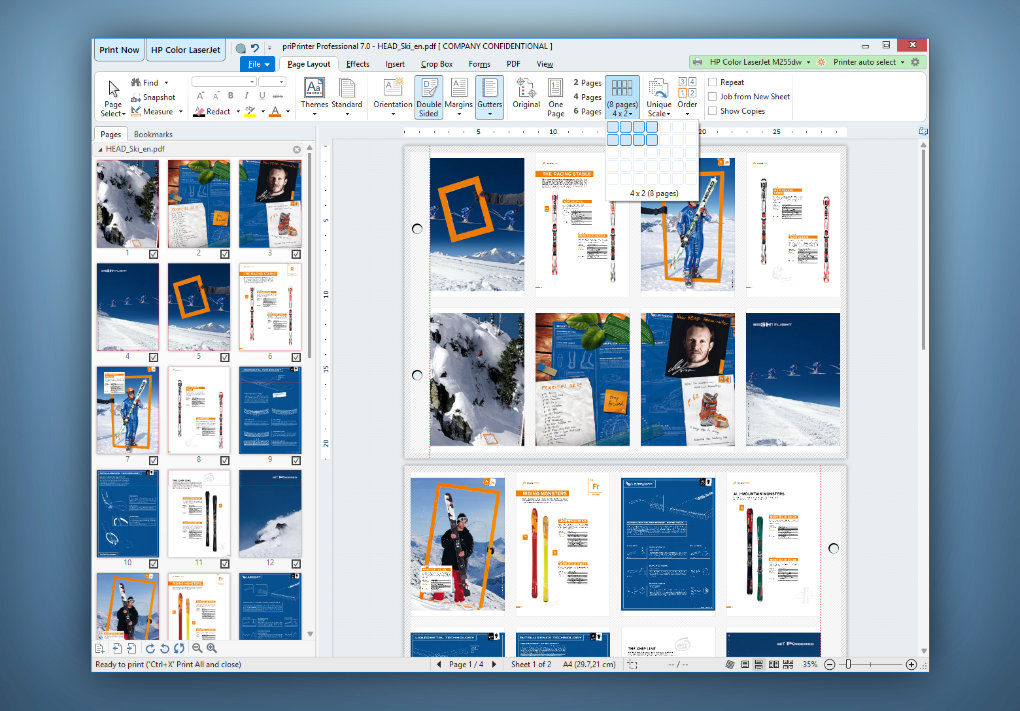1020x711 pixels.
Task: Open the Themes gallery
Action: point(314,97)
